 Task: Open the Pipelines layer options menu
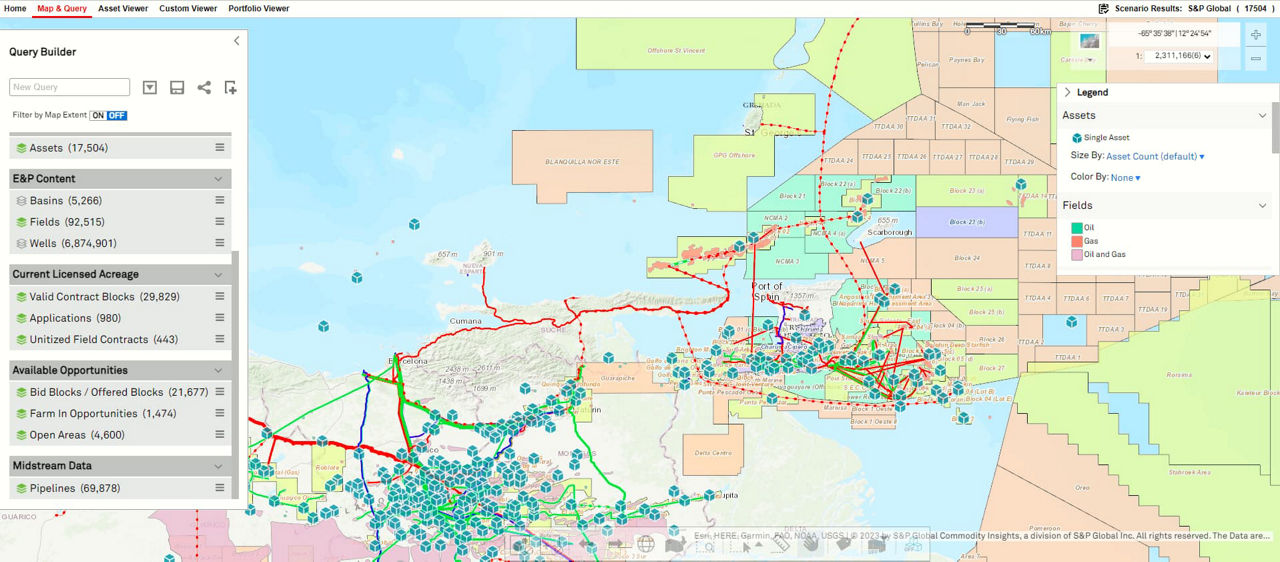(219, 488)
